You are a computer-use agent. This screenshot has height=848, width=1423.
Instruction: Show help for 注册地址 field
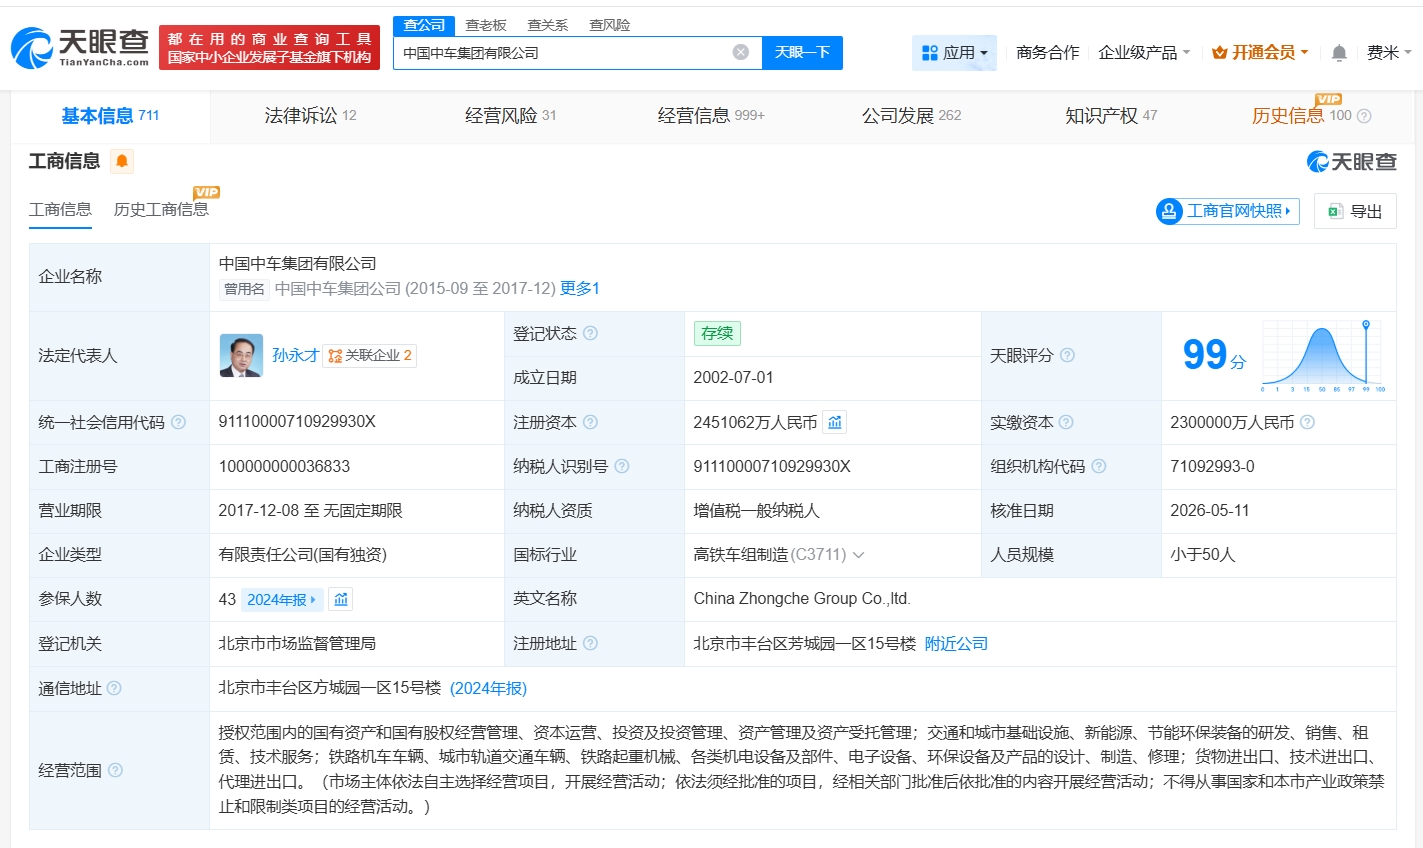[590, 643]
